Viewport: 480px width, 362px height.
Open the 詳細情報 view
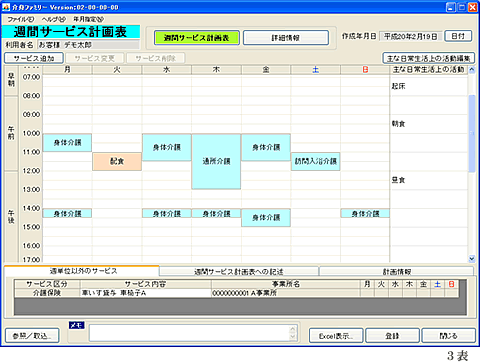pyautogui.click(x=286, y=38)
